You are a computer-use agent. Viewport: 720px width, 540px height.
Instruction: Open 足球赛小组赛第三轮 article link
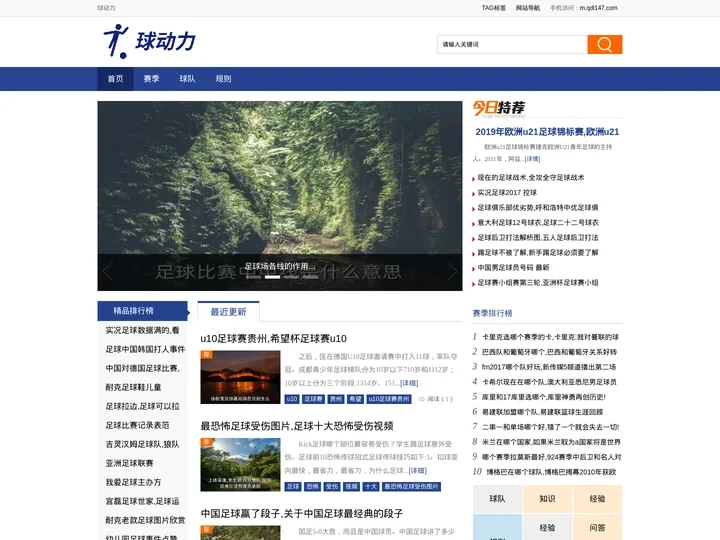pyautogui.click(x=538, y=282)
